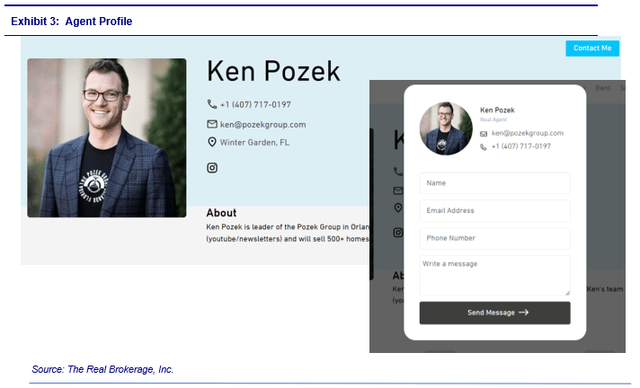640x388 pixels.
Task: Click dimmed envelope icon behind the dialog
Action: tap(398, 191)
